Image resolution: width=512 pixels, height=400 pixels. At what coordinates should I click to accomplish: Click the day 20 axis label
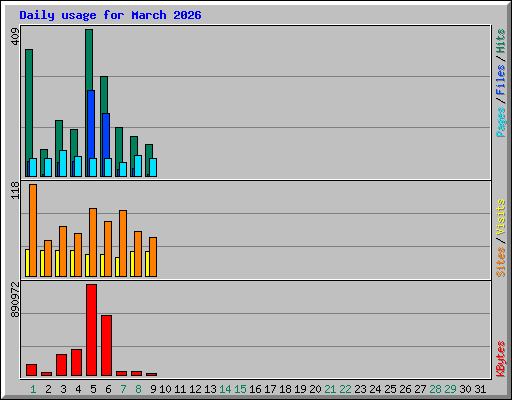pos(315,389)
